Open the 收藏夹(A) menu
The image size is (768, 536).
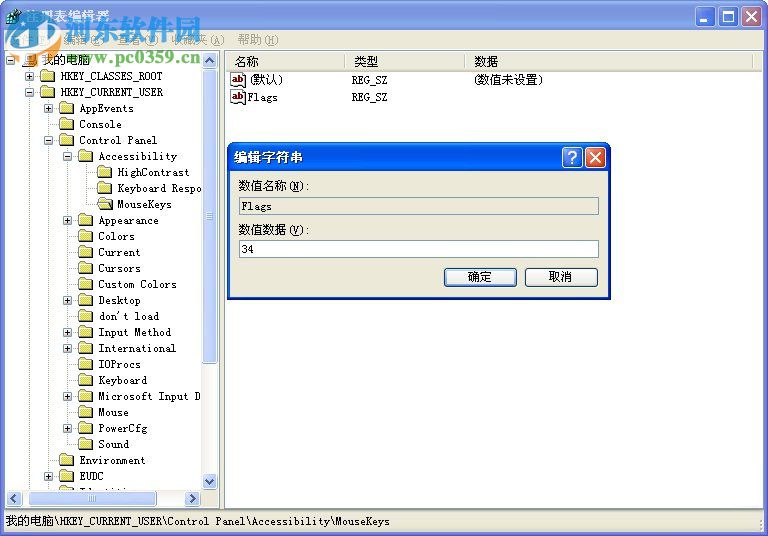(x=198, y=40)
